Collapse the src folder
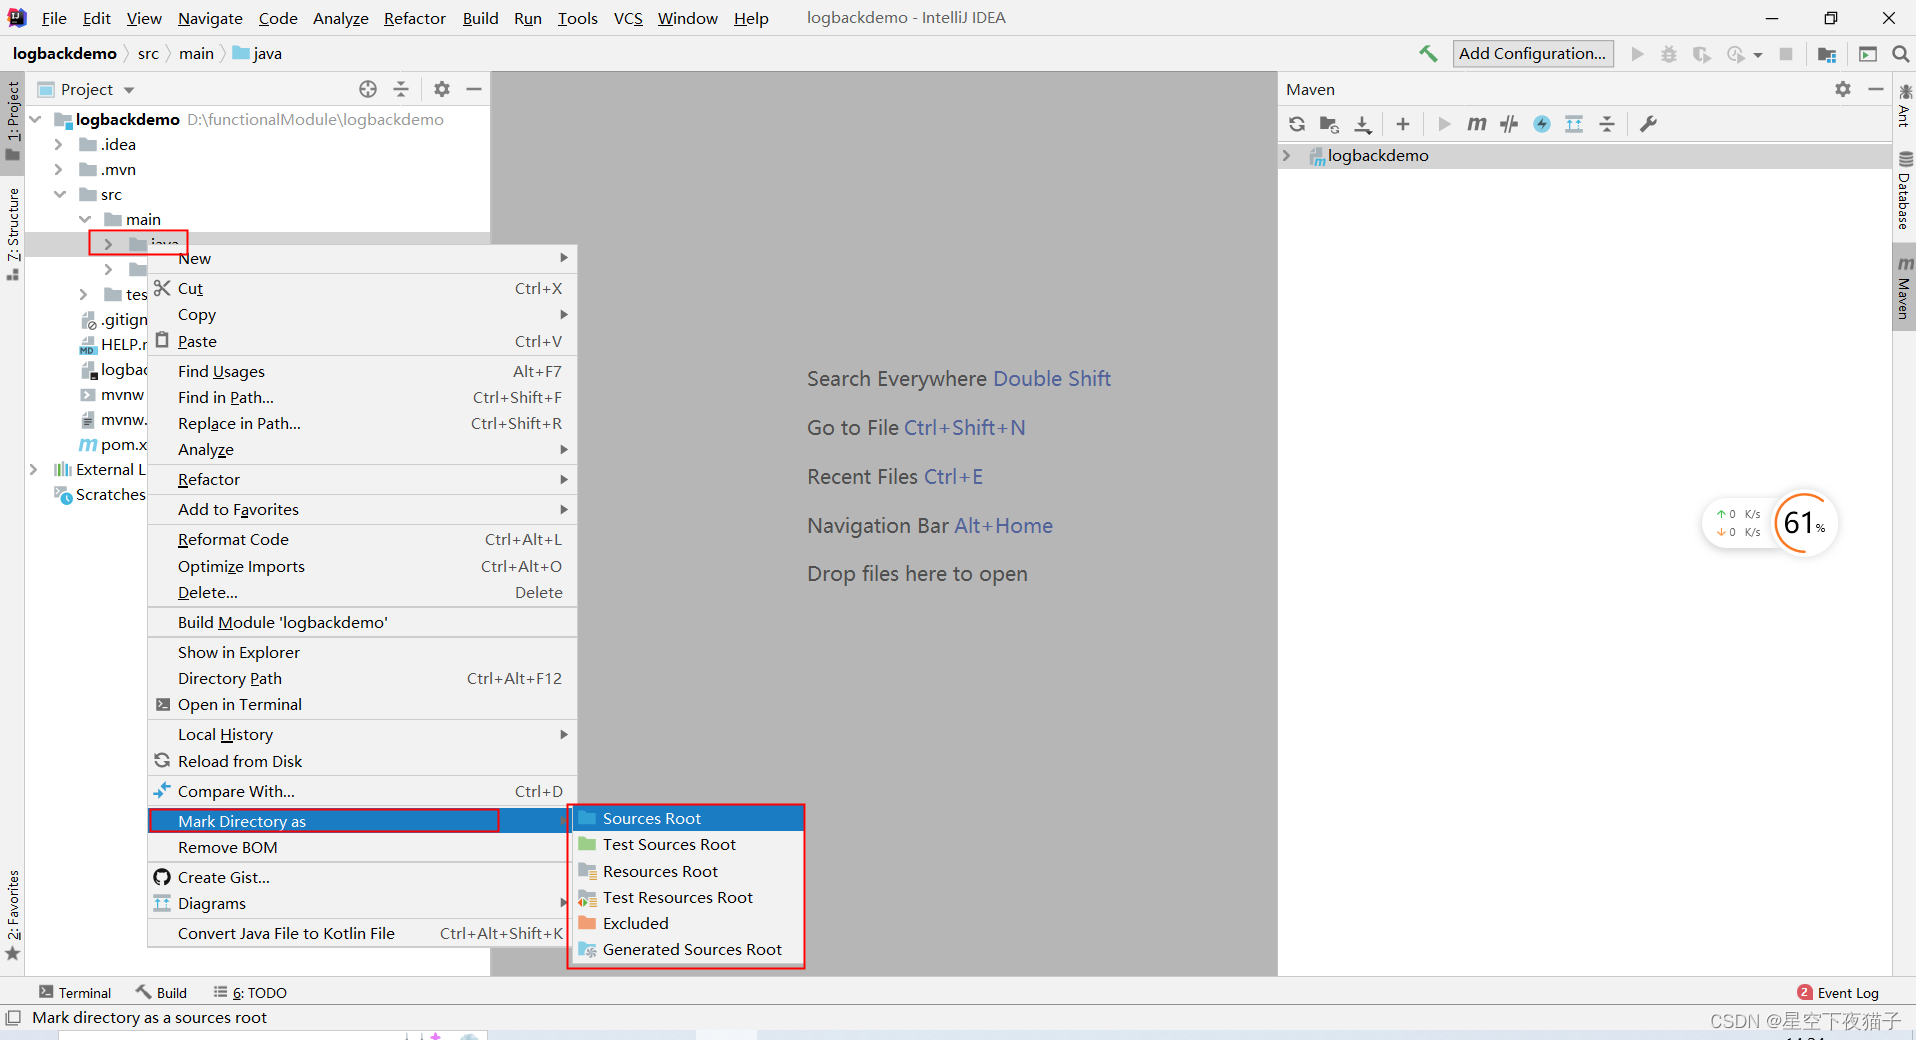This screenshot has height=1040, width=1916. pyautogui.click(x=60, y=194)
